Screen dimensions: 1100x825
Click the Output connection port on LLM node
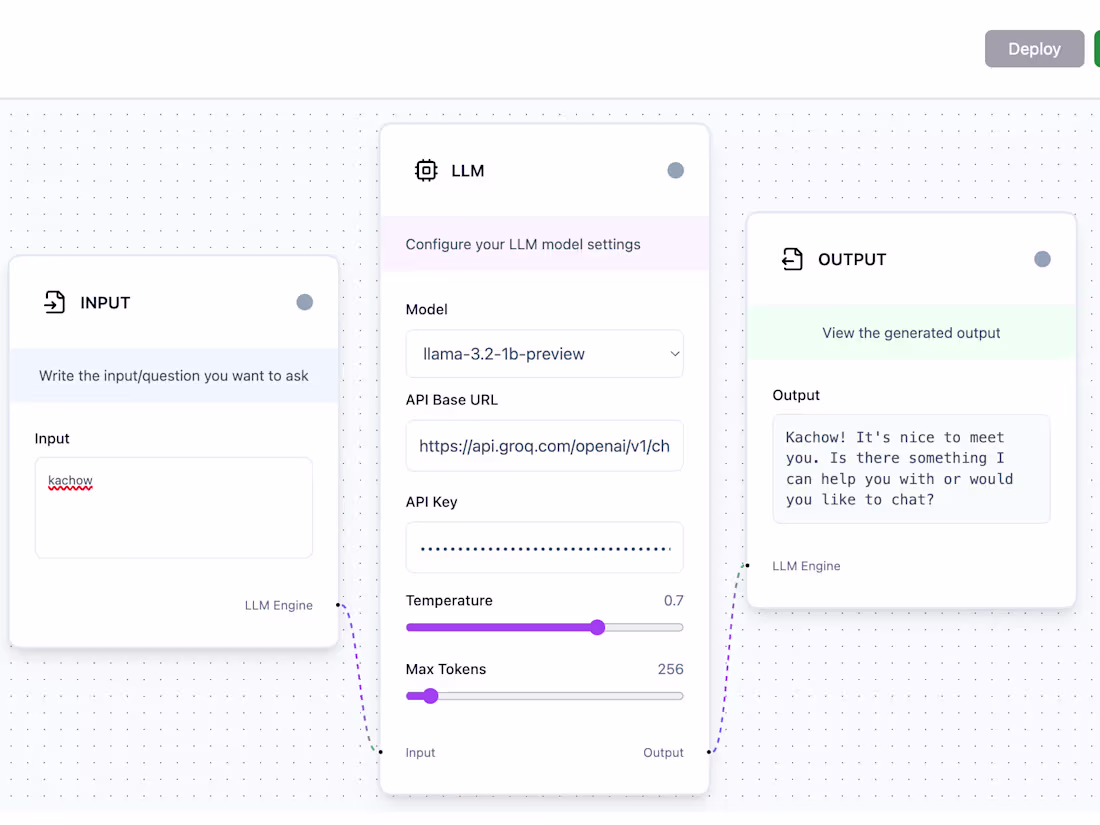710,752
